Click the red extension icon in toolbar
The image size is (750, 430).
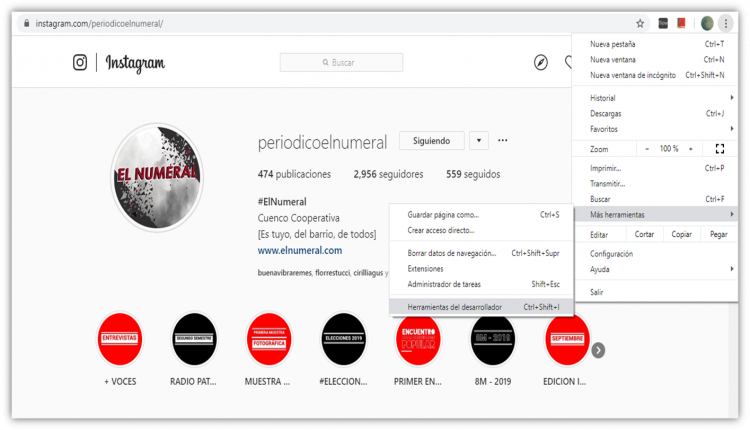tap(681, 23)
